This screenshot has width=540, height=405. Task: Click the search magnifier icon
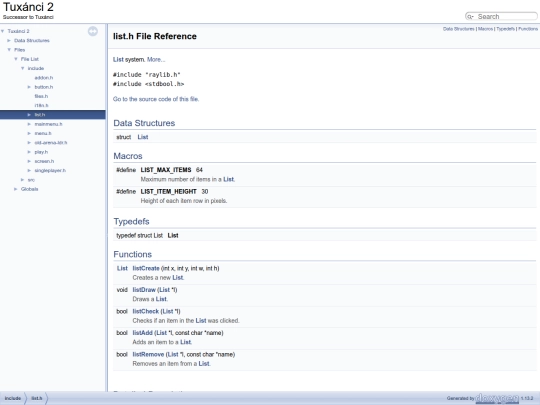click(x=470, y=17)
